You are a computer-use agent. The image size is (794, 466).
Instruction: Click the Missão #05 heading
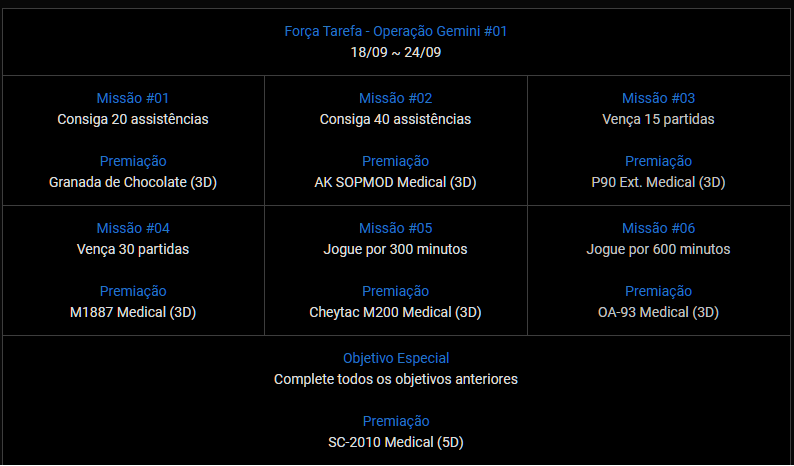[x=395, y=228]
